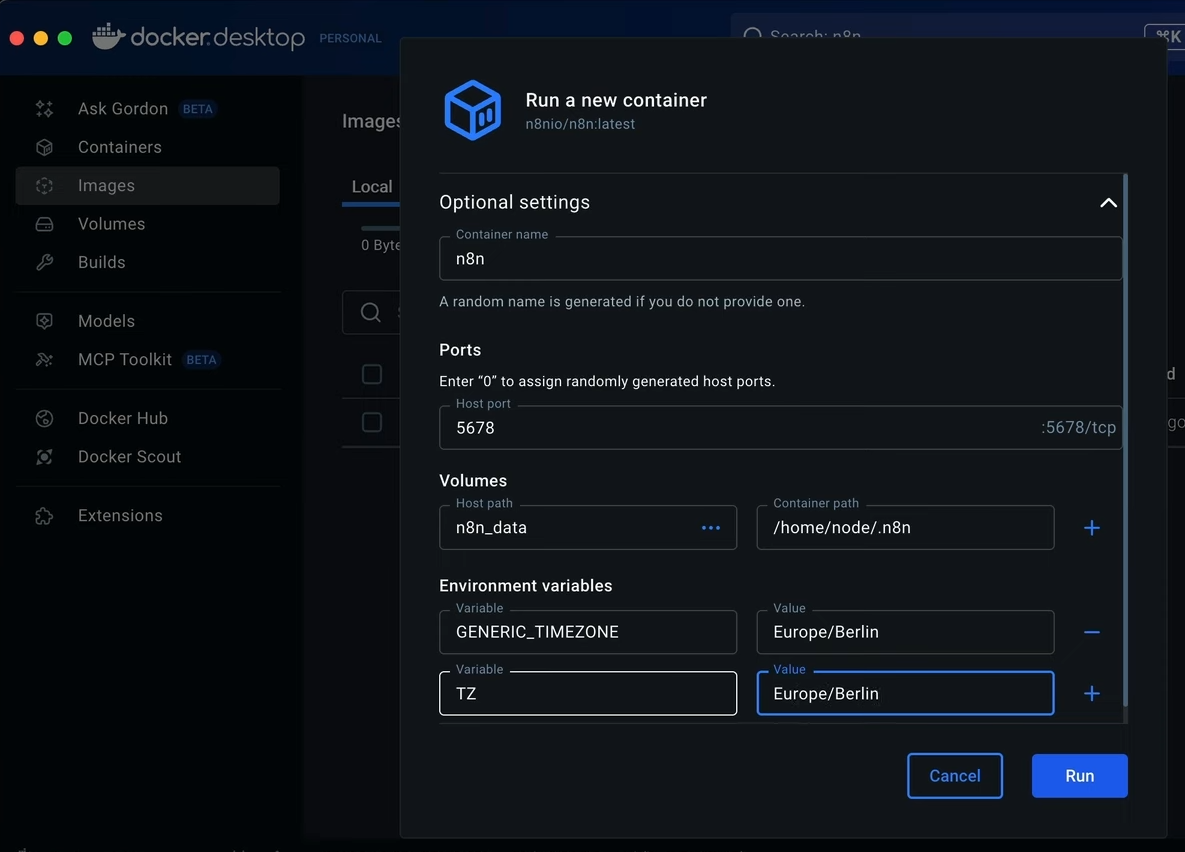The height and width of the screenshot is (852, 1185).
Task: Focus value field next to TZ
Action: 905,693
